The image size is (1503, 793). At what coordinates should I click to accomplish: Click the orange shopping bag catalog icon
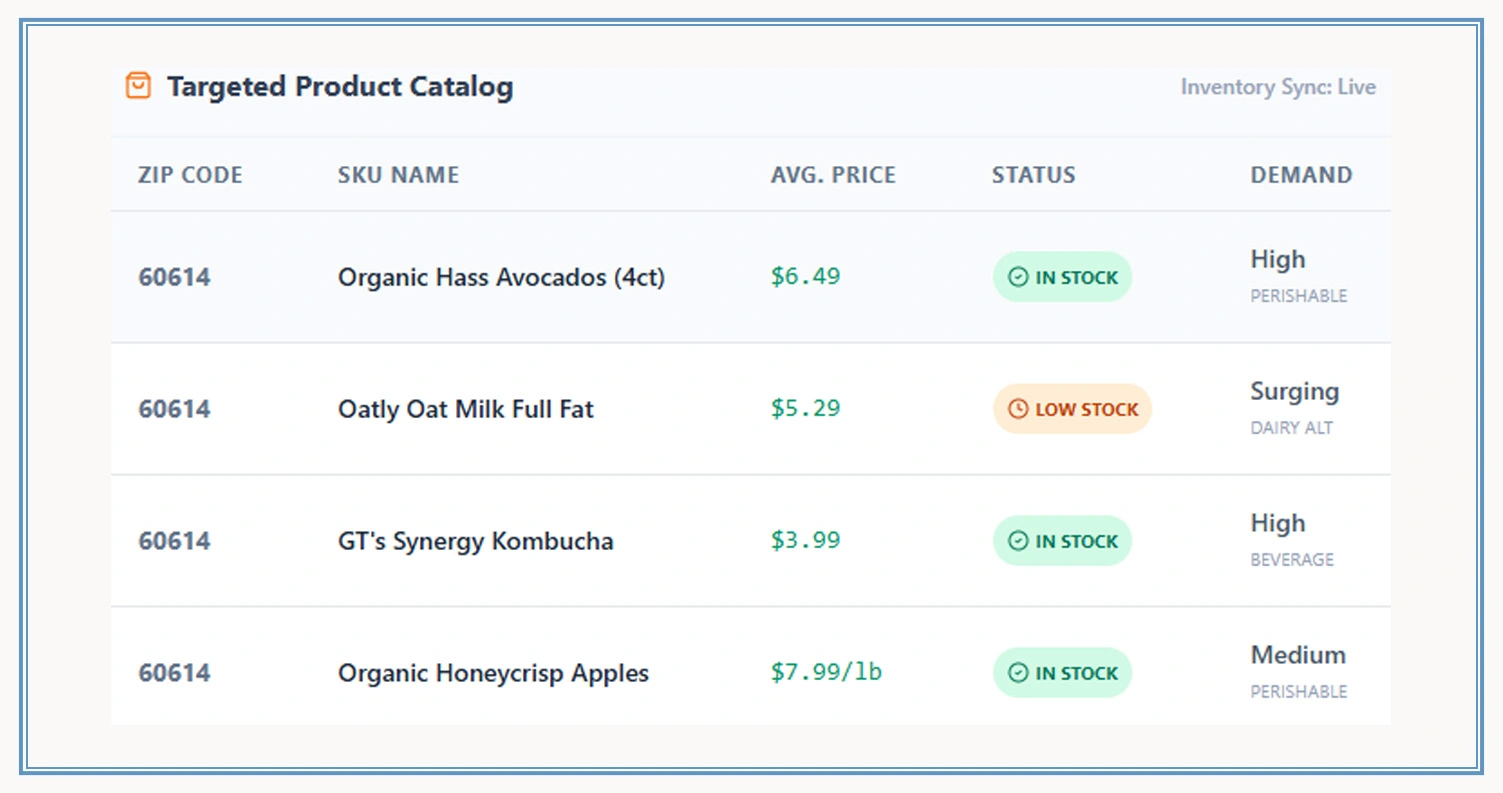pos(137,86)
